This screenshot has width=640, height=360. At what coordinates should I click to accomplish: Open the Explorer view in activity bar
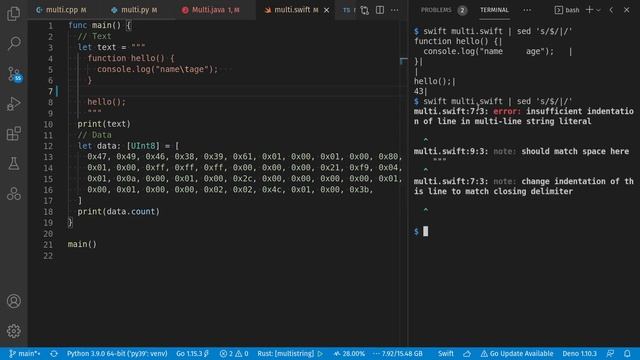tap(13, 13)
